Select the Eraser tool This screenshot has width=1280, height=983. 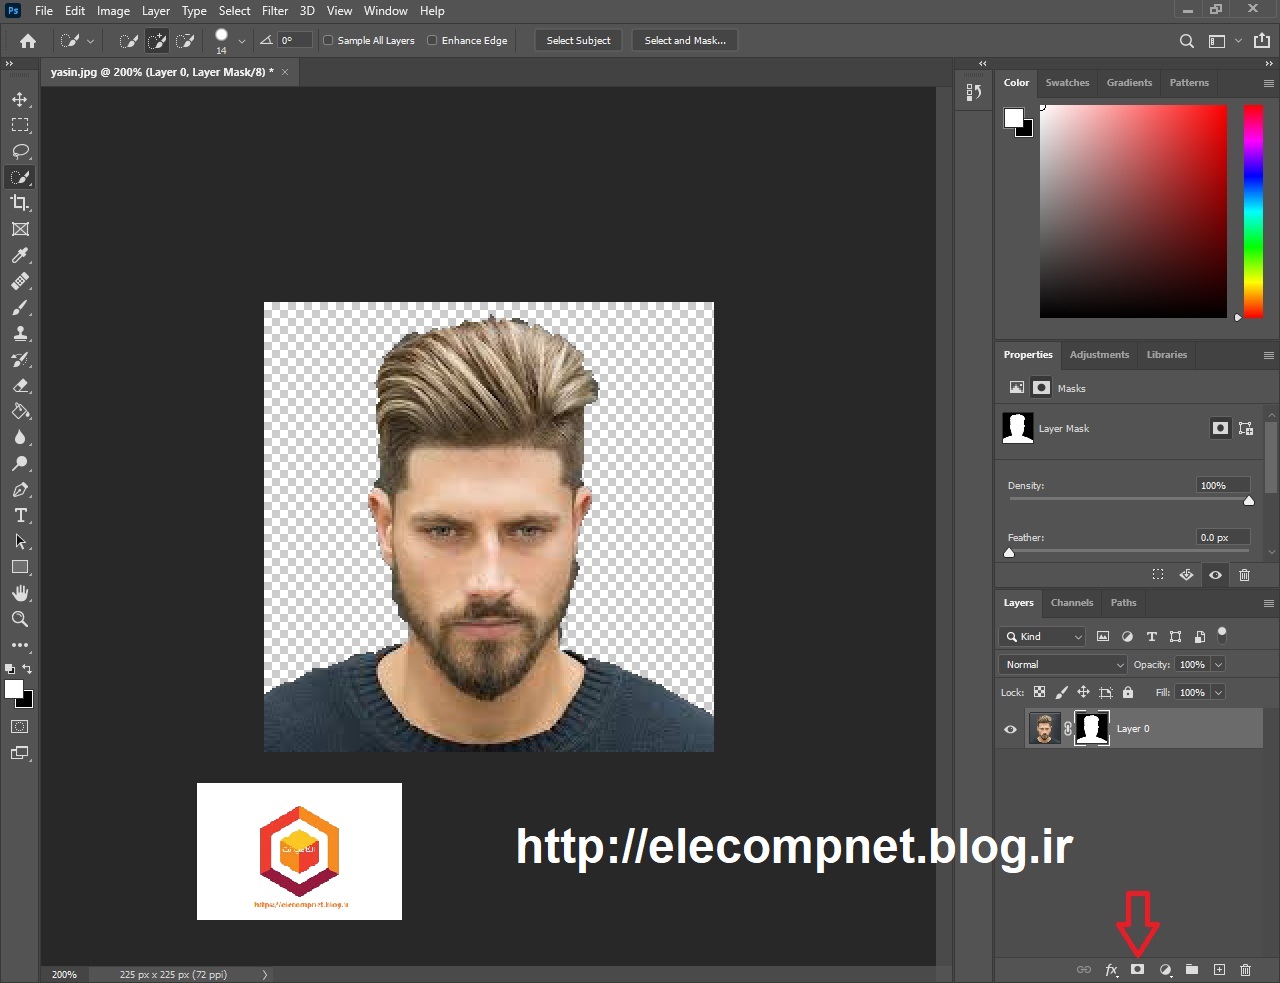point(20,385)
